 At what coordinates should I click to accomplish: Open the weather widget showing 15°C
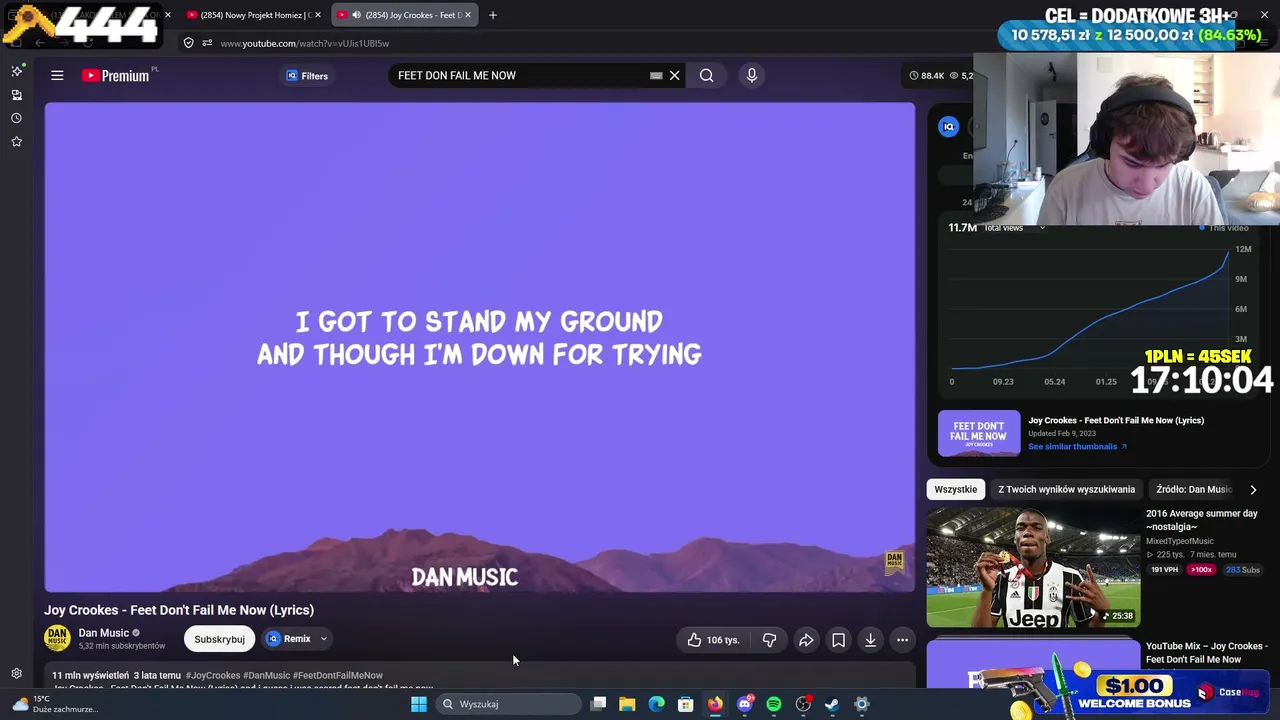pyautogui.click(x=54, y=704)
